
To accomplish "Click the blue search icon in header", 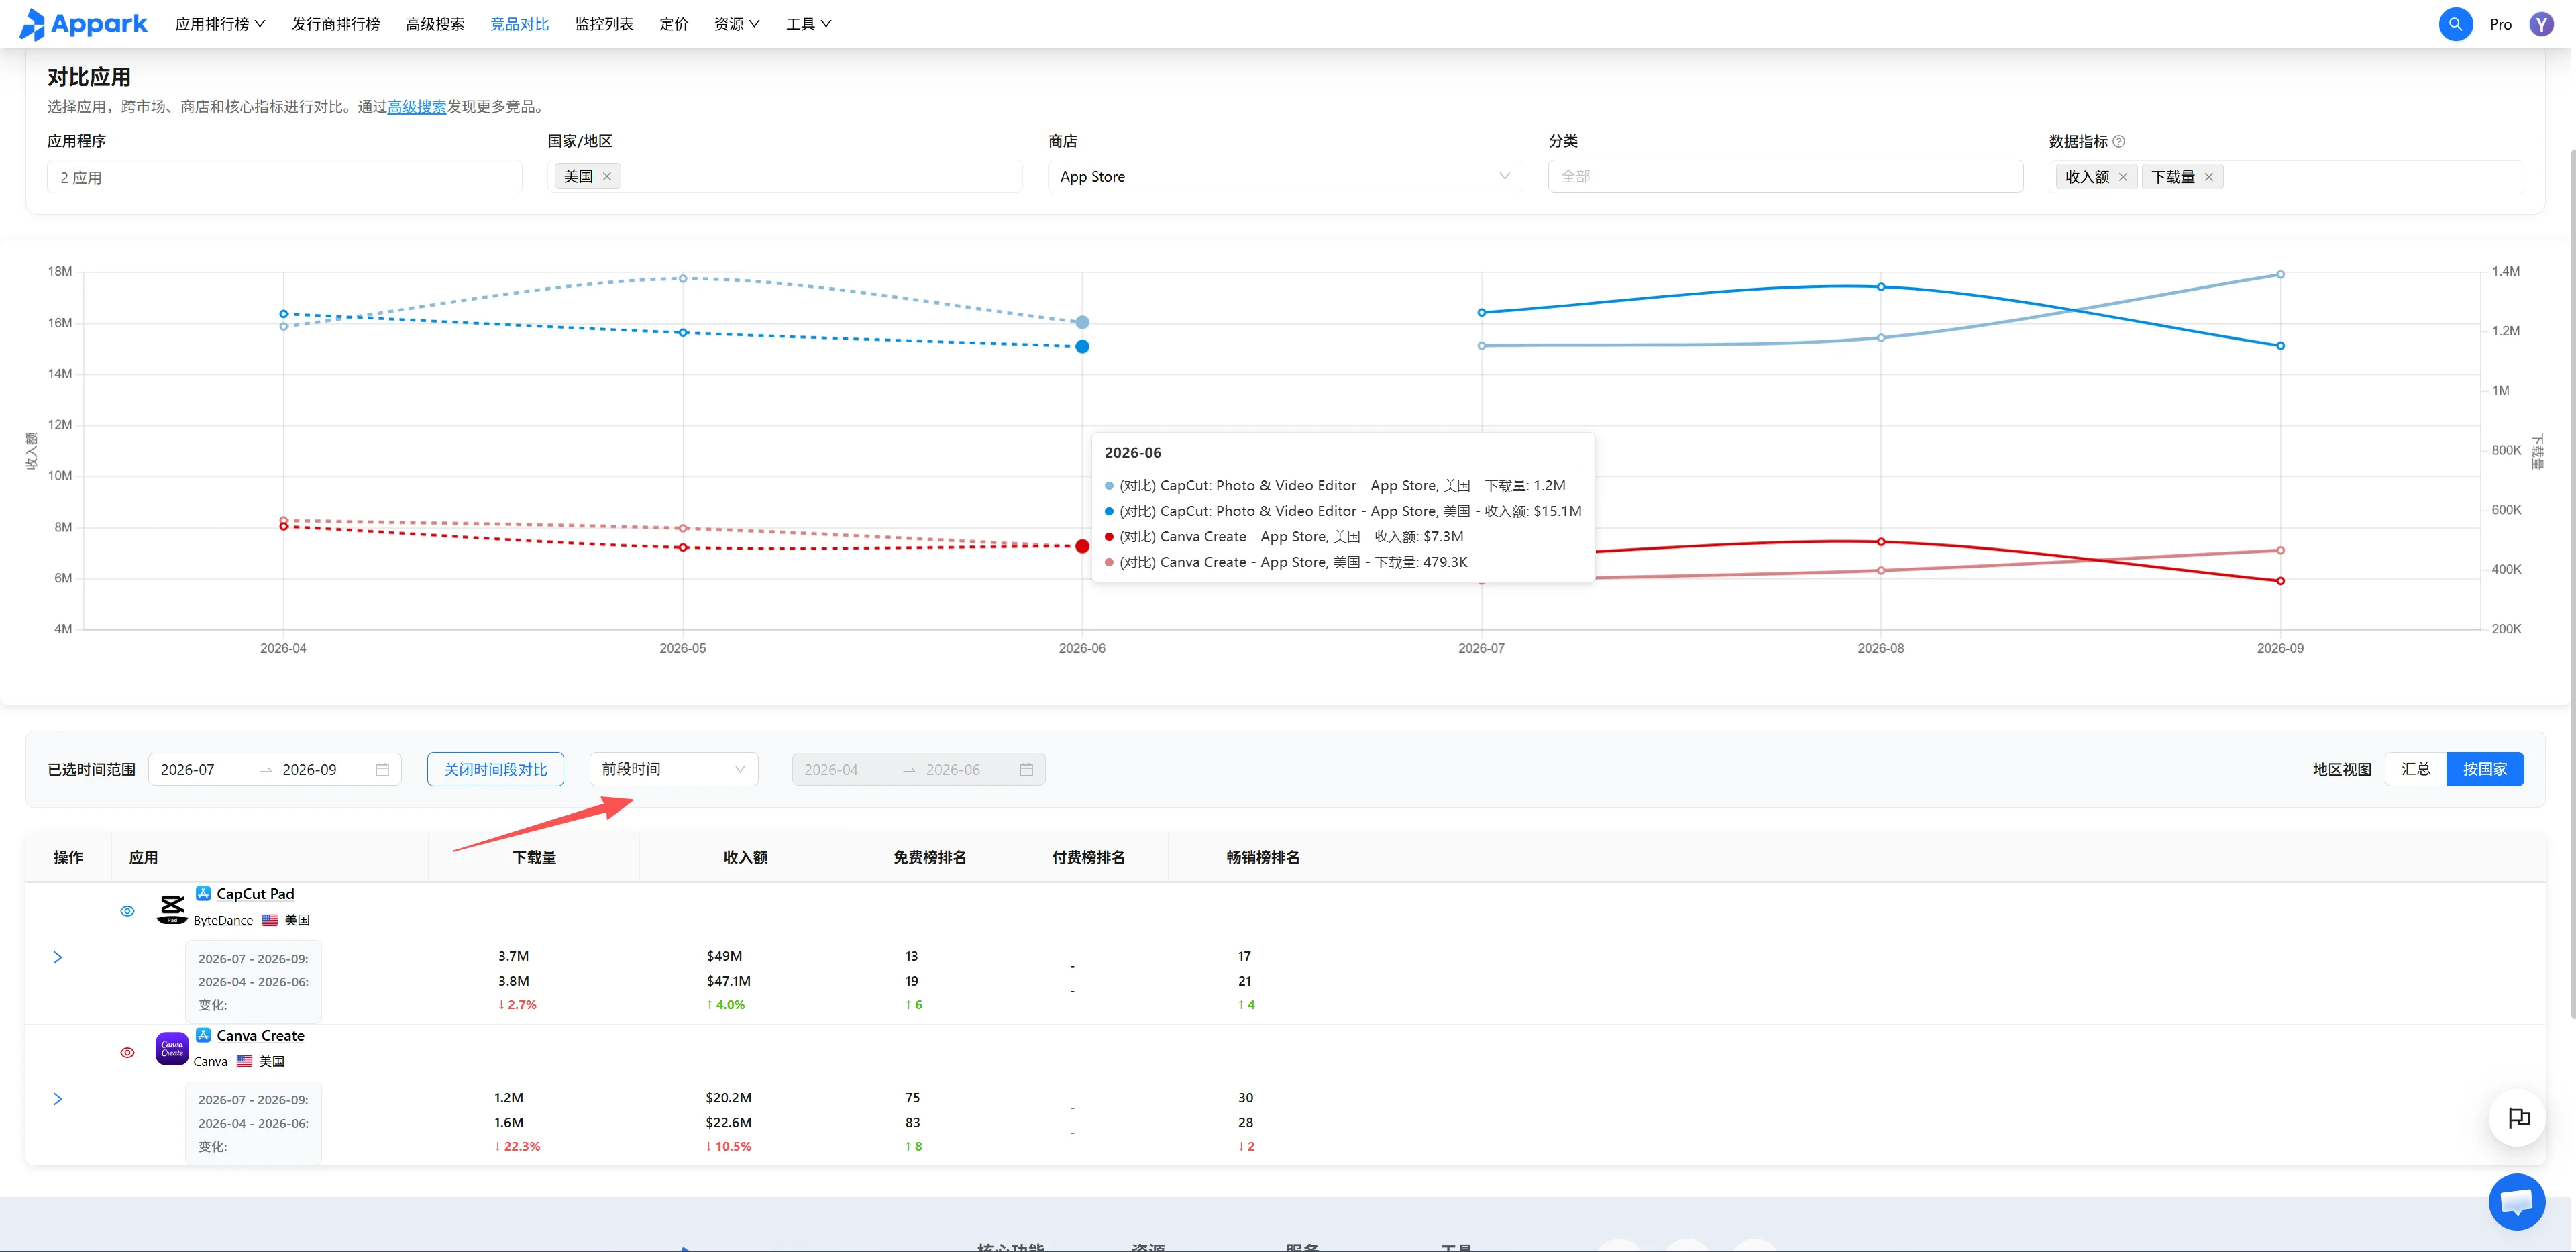I will (2455, 24).
